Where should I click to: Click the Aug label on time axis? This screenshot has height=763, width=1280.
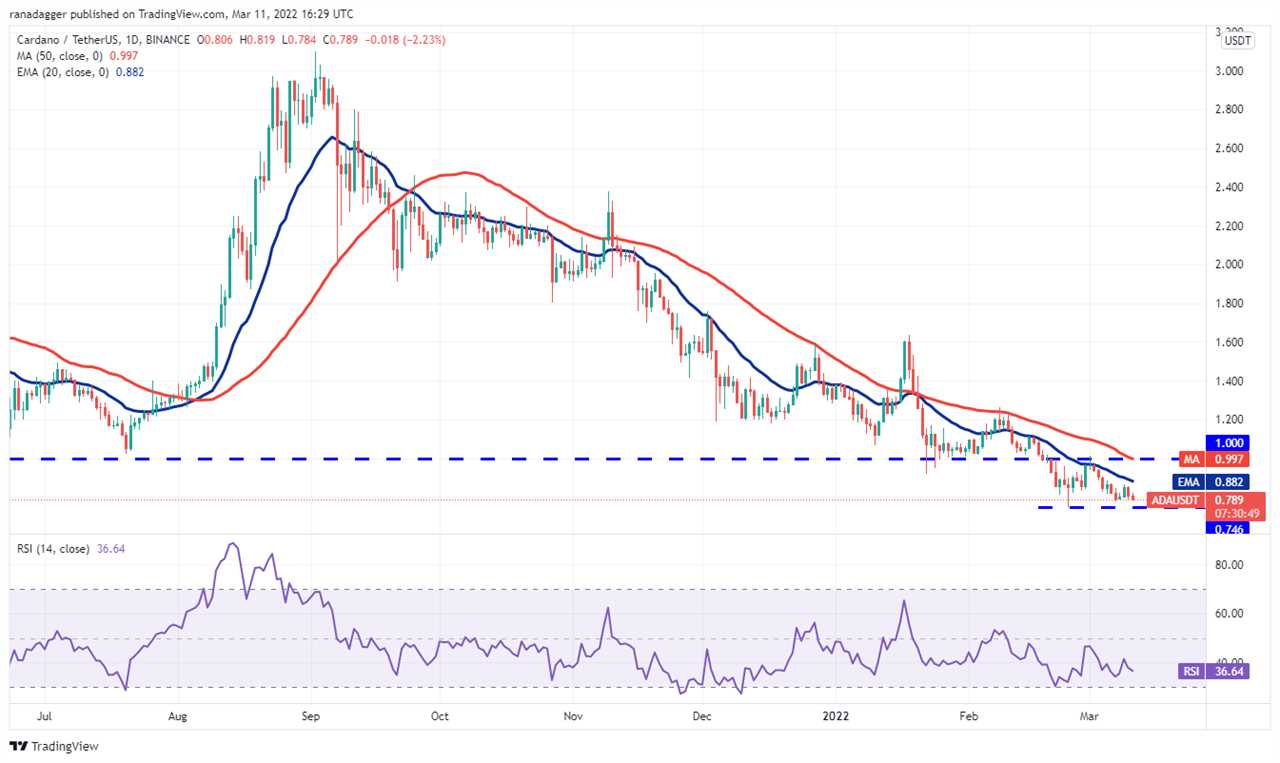(178, 716)
